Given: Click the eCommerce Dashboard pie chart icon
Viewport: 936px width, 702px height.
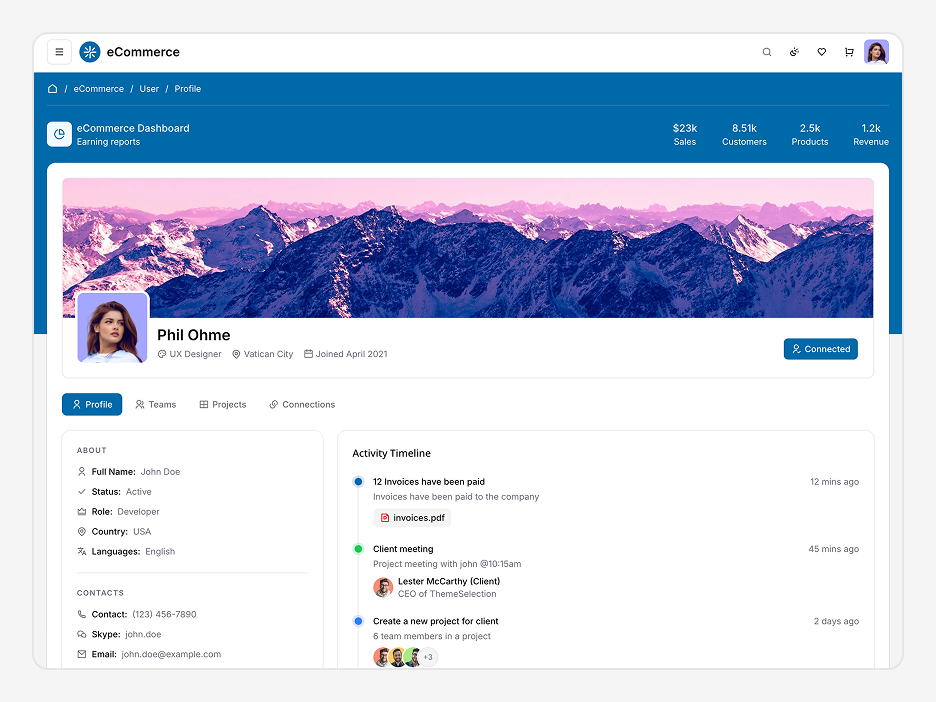Looking at the screenshot, I should [x=59, y=134].
